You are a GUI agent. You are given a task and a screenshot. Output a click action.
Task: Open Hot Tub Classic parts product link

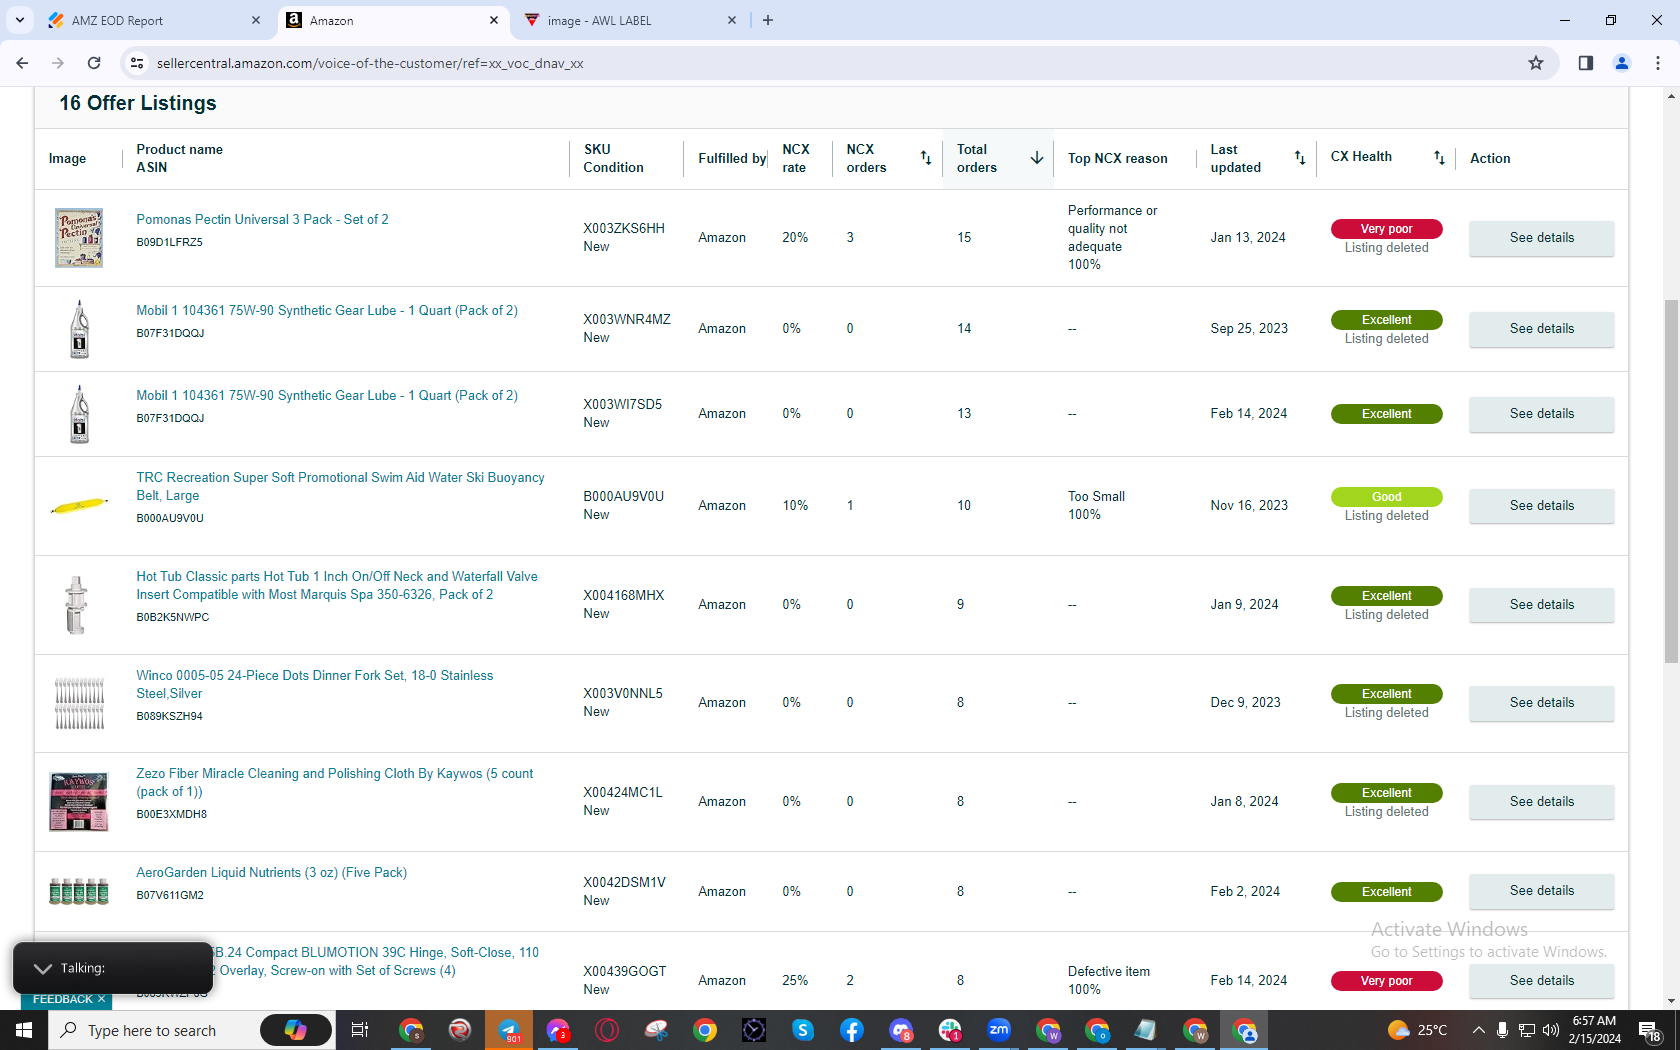tap(337, 585)
